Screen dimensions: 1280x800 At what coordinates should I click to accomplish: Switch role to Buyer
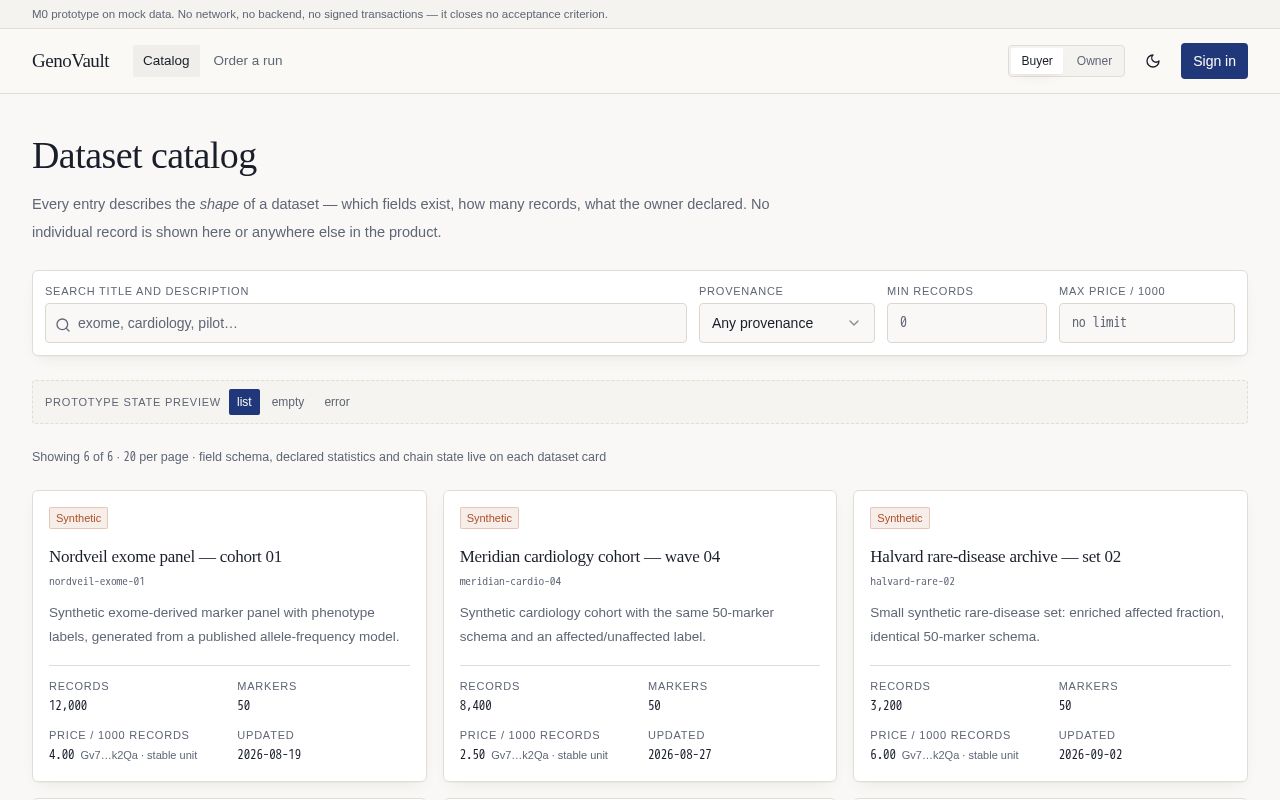pyautogui.click(x=1037, y=61)
